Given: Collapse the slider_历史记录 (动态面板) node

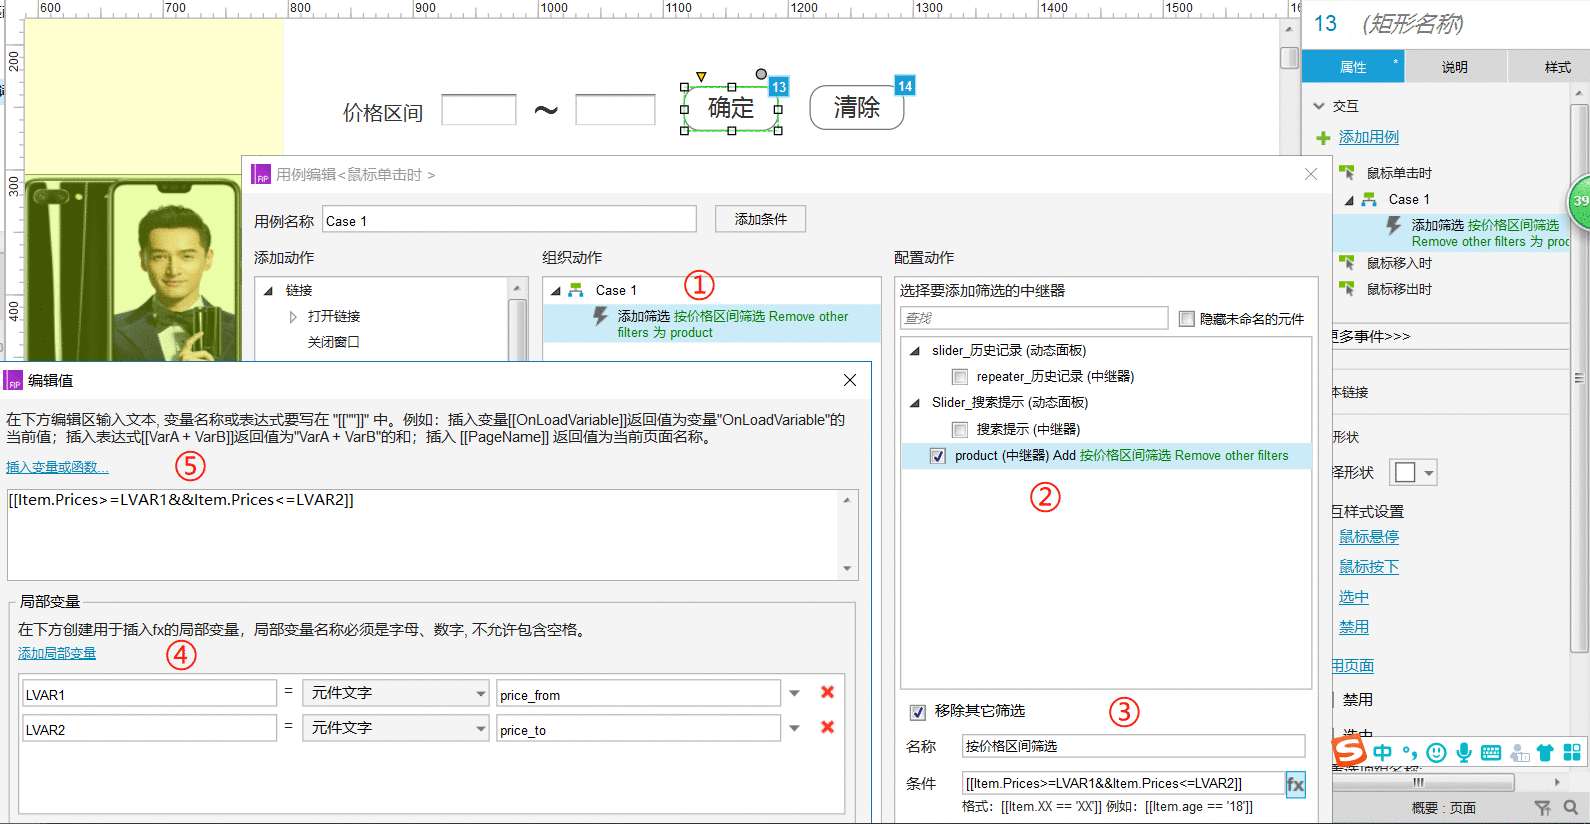Looking at the screenshot, I should click(914, 351).
